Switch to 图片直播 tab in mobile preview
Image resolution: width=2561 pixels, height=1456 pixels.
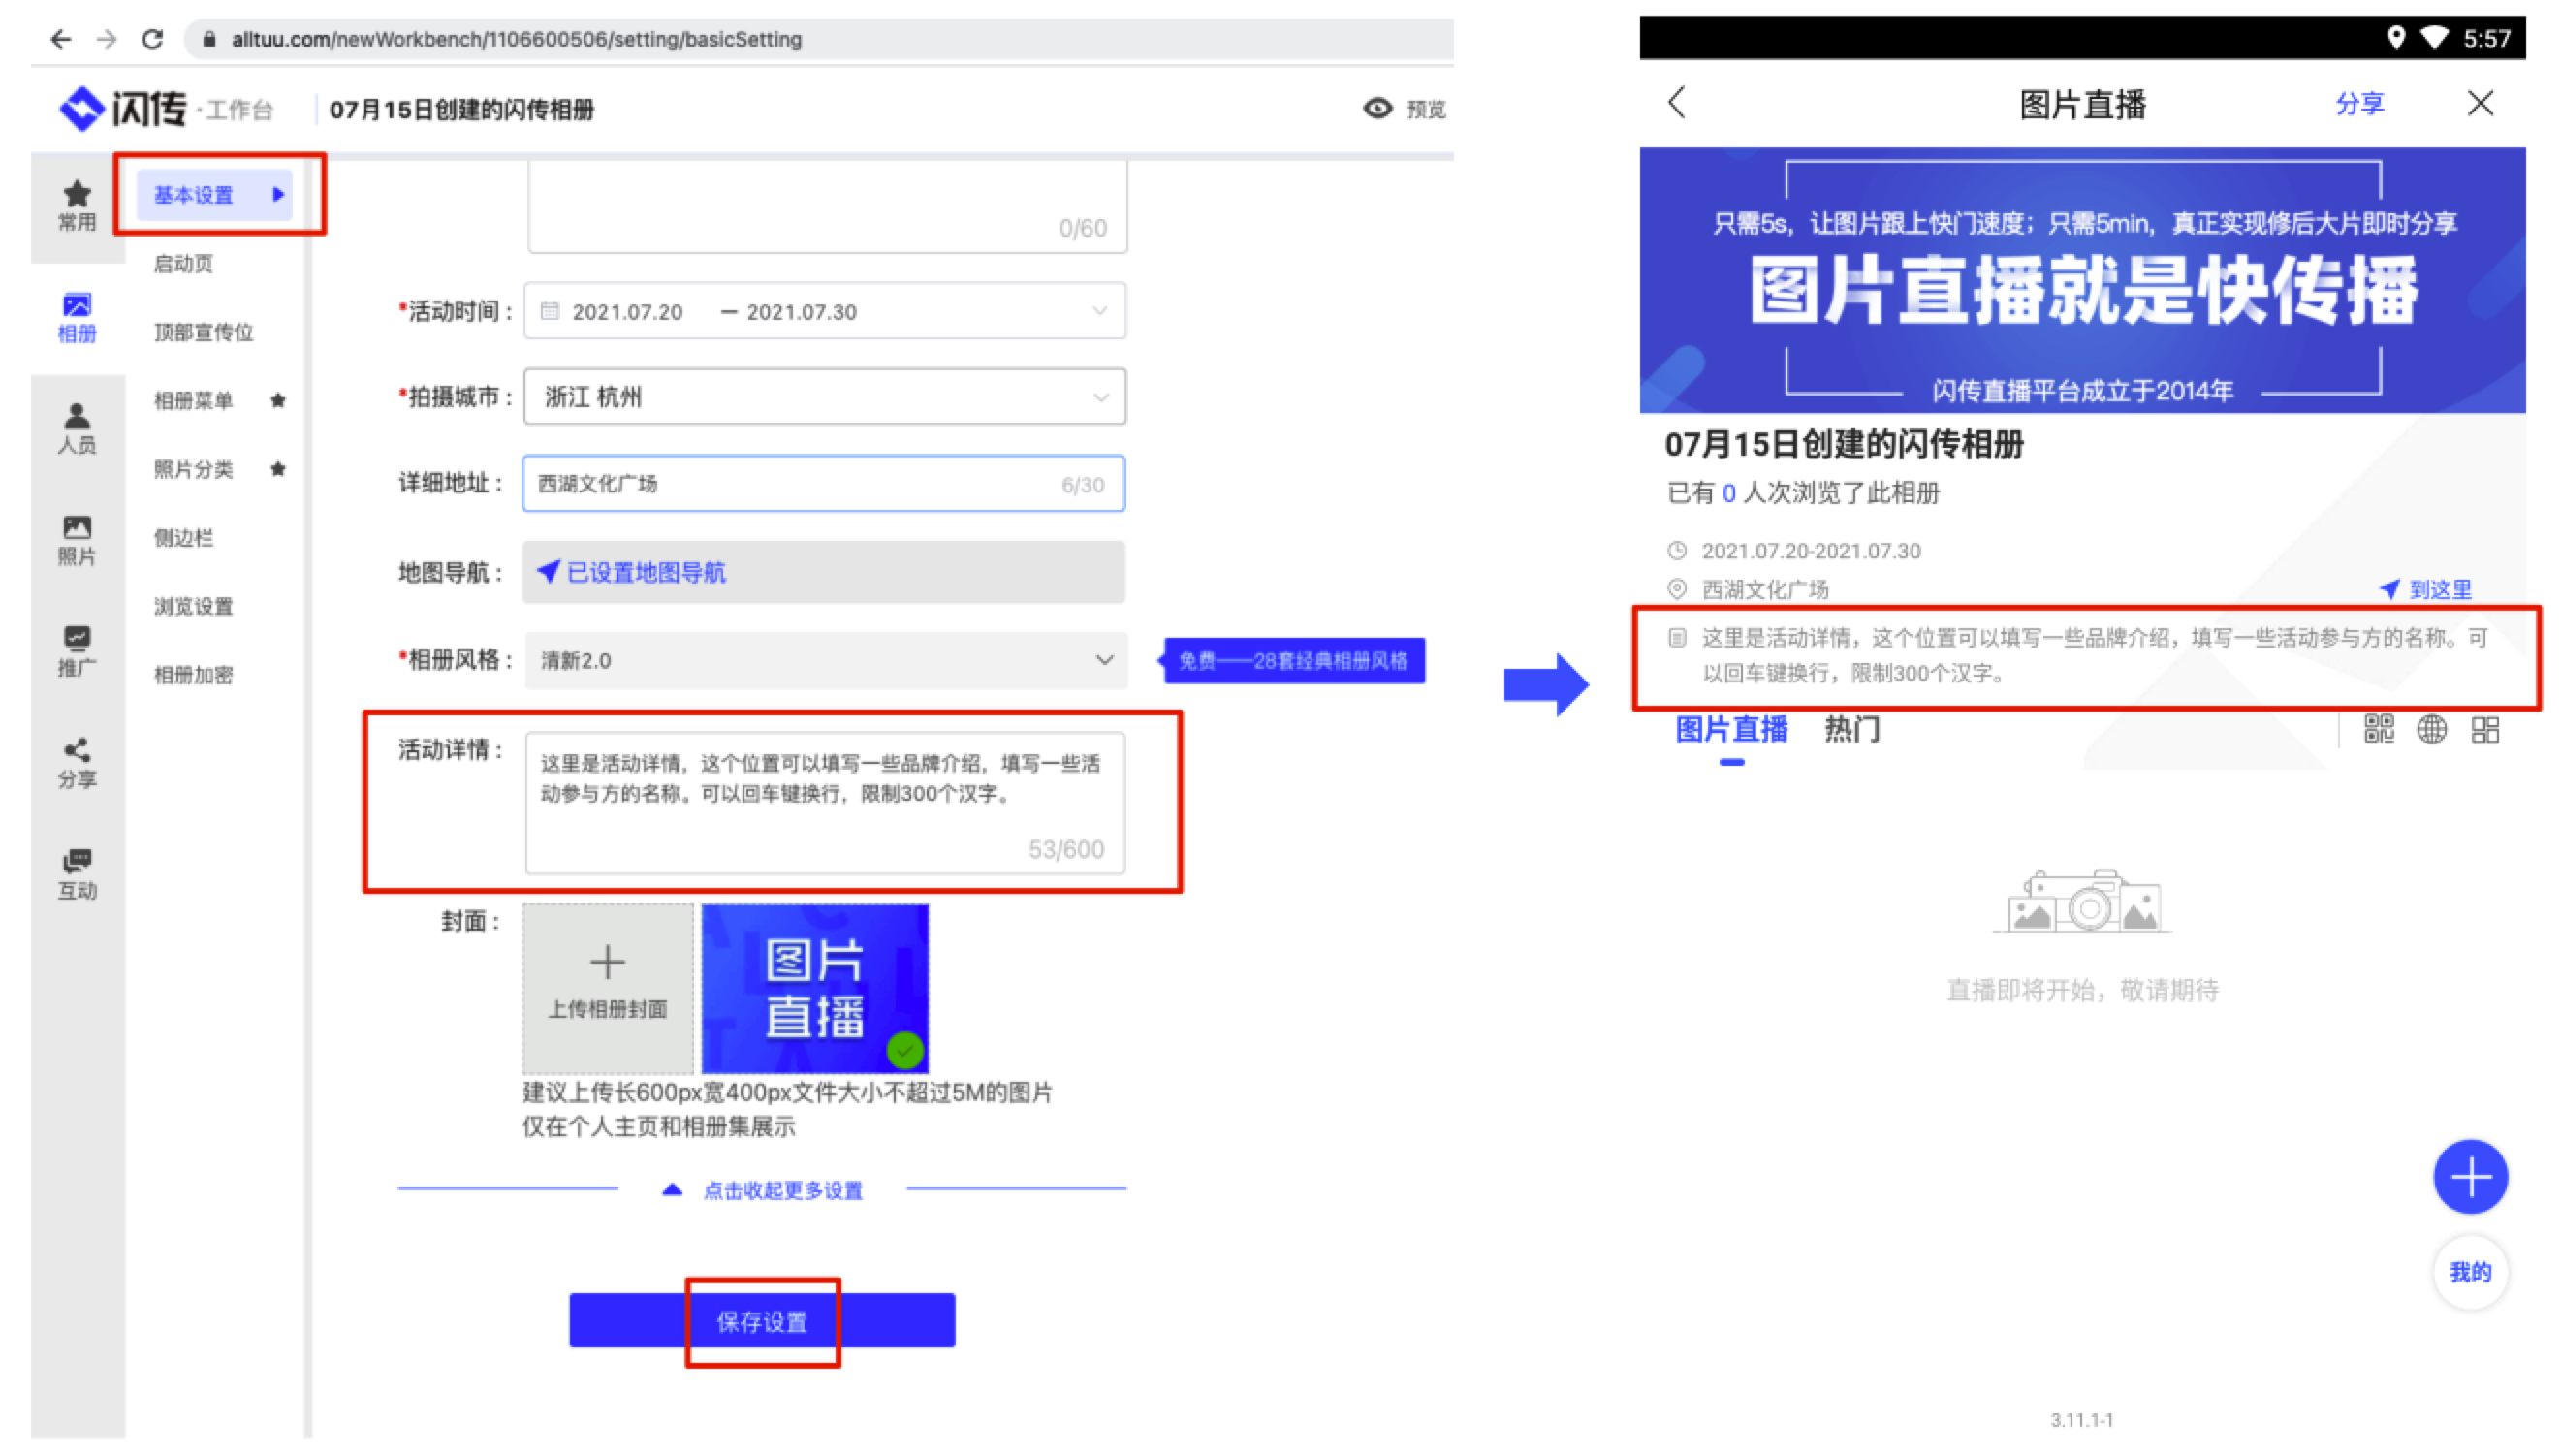tap(1731, 730)
